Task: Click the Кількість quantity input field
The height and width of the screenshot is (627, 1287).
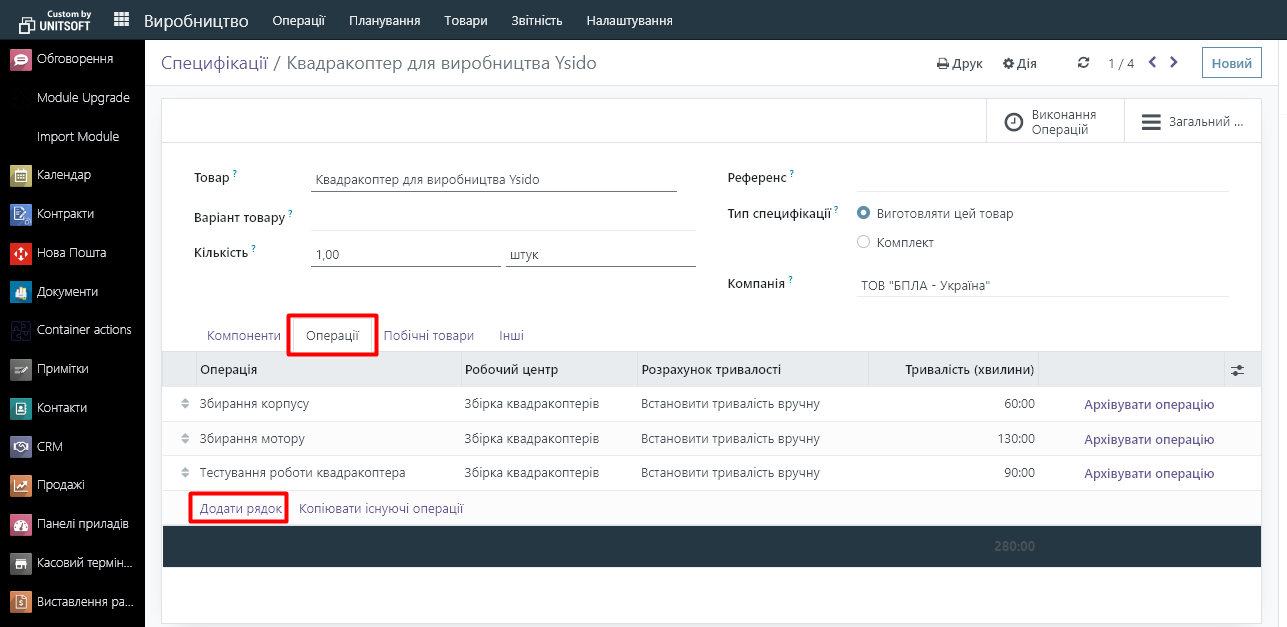Action: 405,255
